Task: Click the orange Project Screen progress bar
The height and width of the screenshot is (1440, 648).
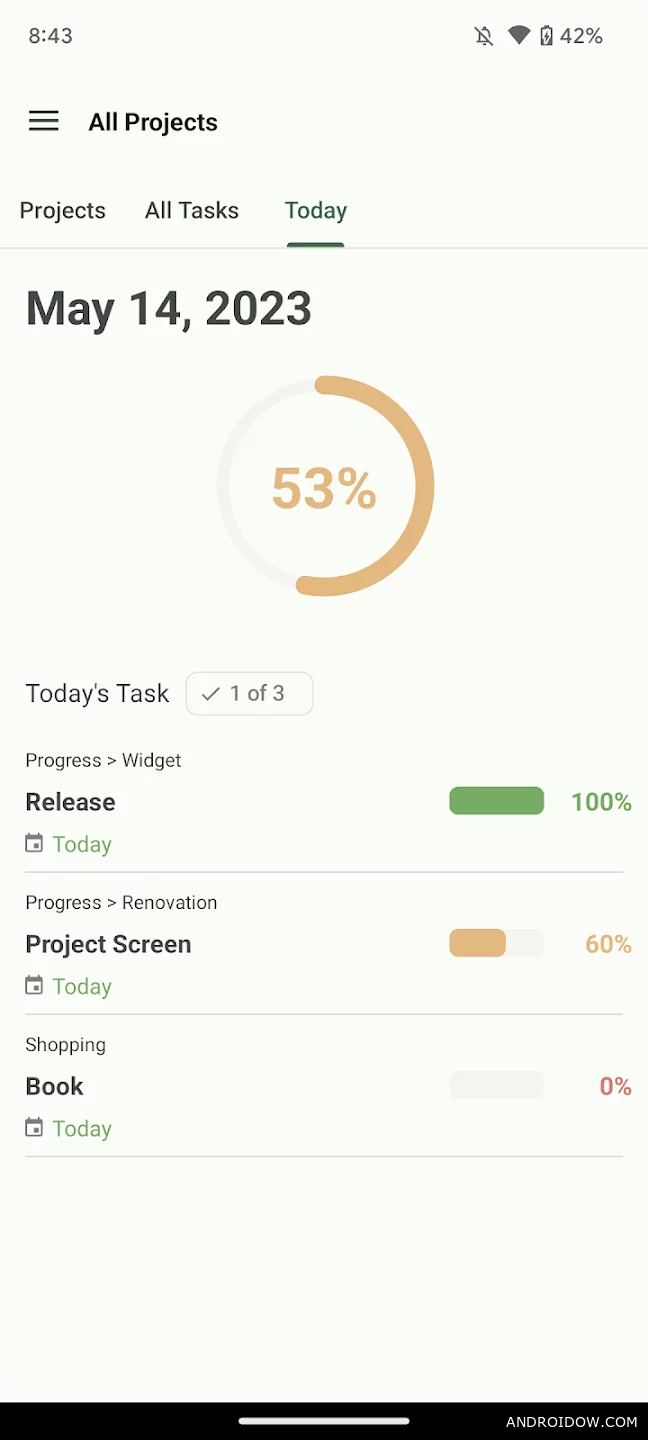Action: pos(497,943)
